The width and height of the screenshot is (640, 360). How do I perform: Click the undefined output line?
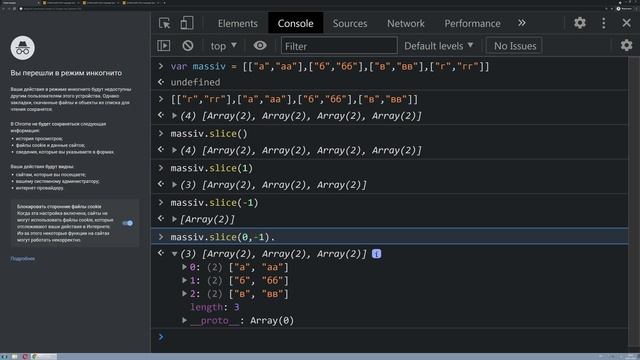click(389, 82)
